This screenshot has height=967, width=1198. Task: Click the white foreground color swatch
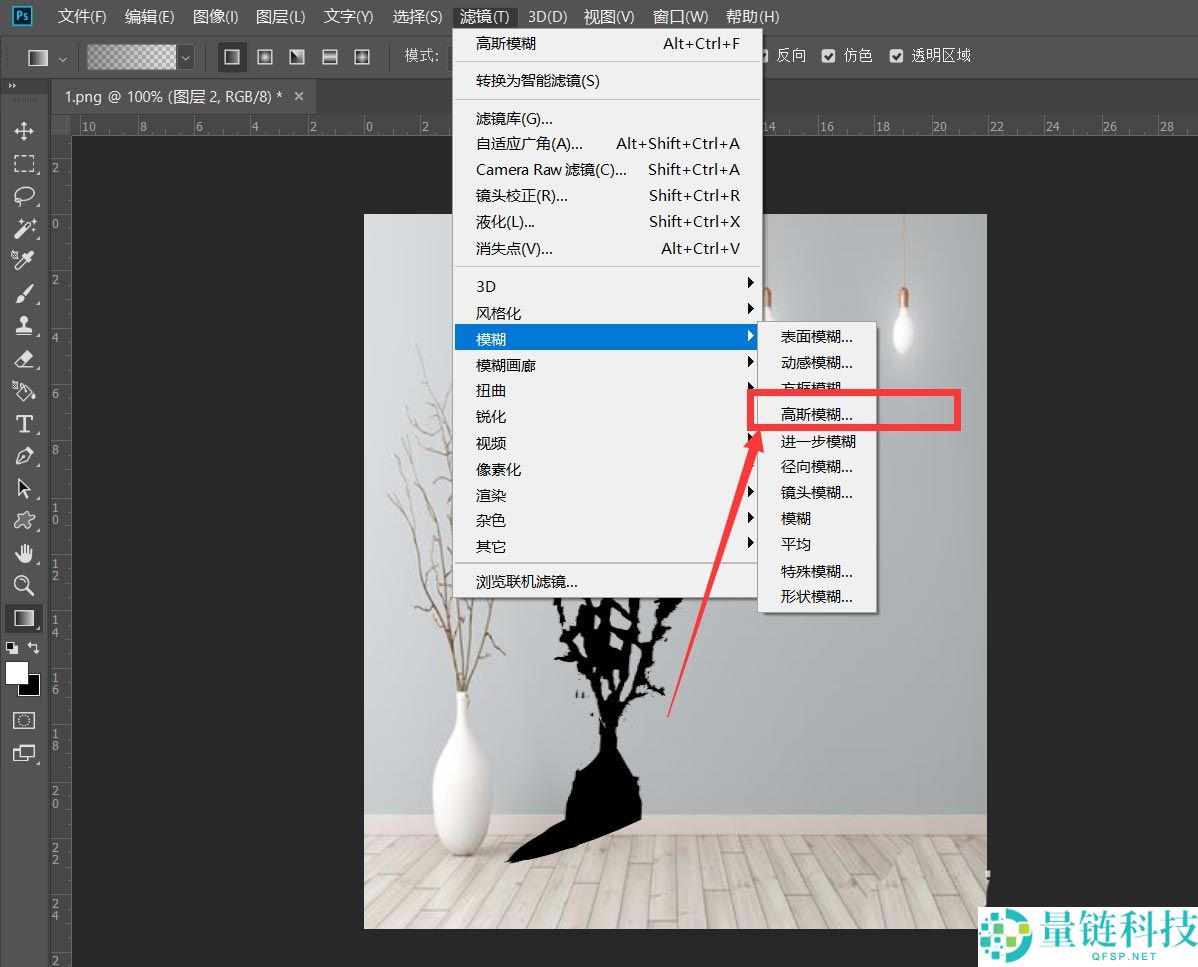16,673
